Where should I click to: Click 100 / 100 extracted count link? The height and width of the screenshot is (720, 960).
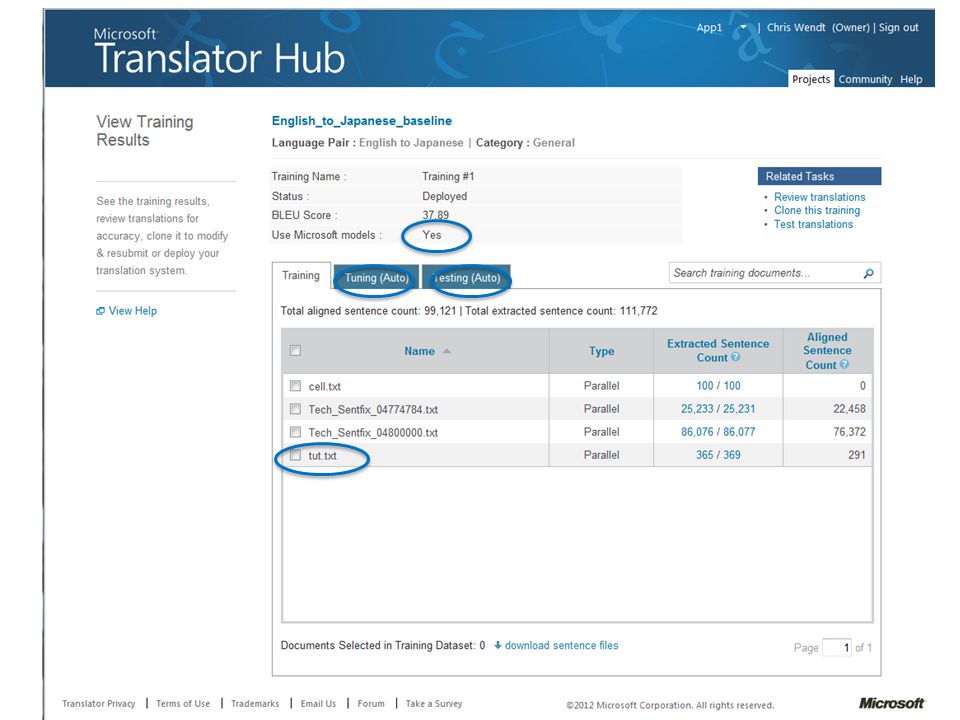pos(718,386)
